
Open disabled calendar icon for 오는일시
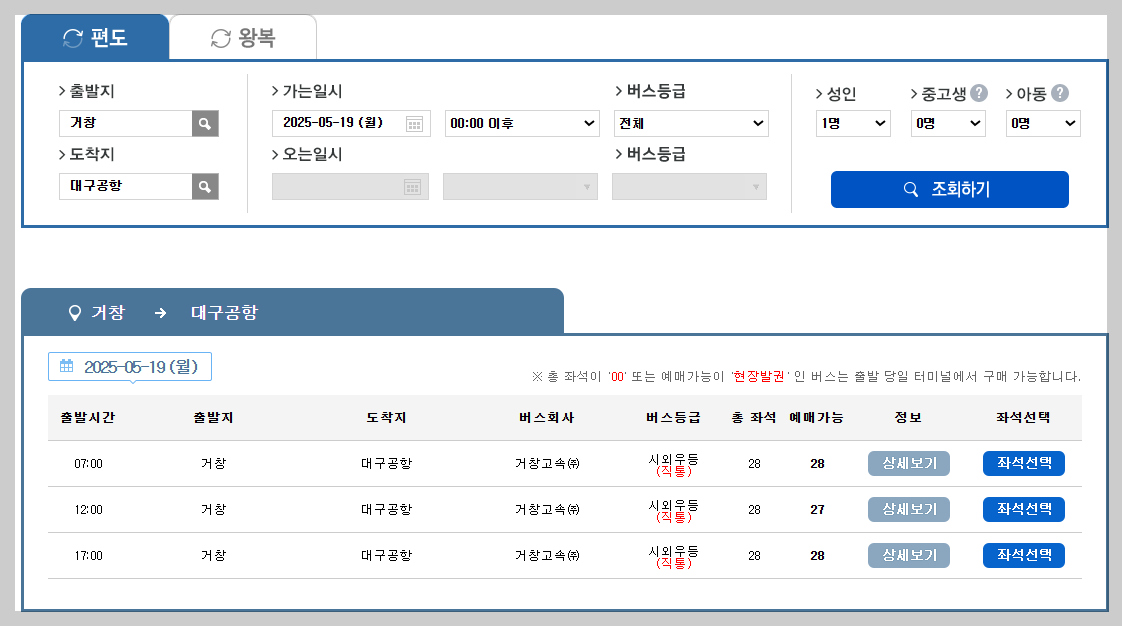[x=412, y=187]
